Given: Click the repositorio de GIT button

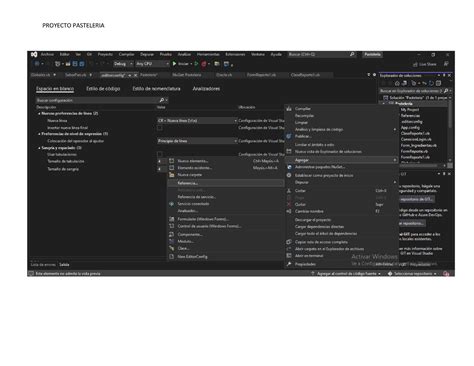Looking at the screenshot, I should pos(417,199).
